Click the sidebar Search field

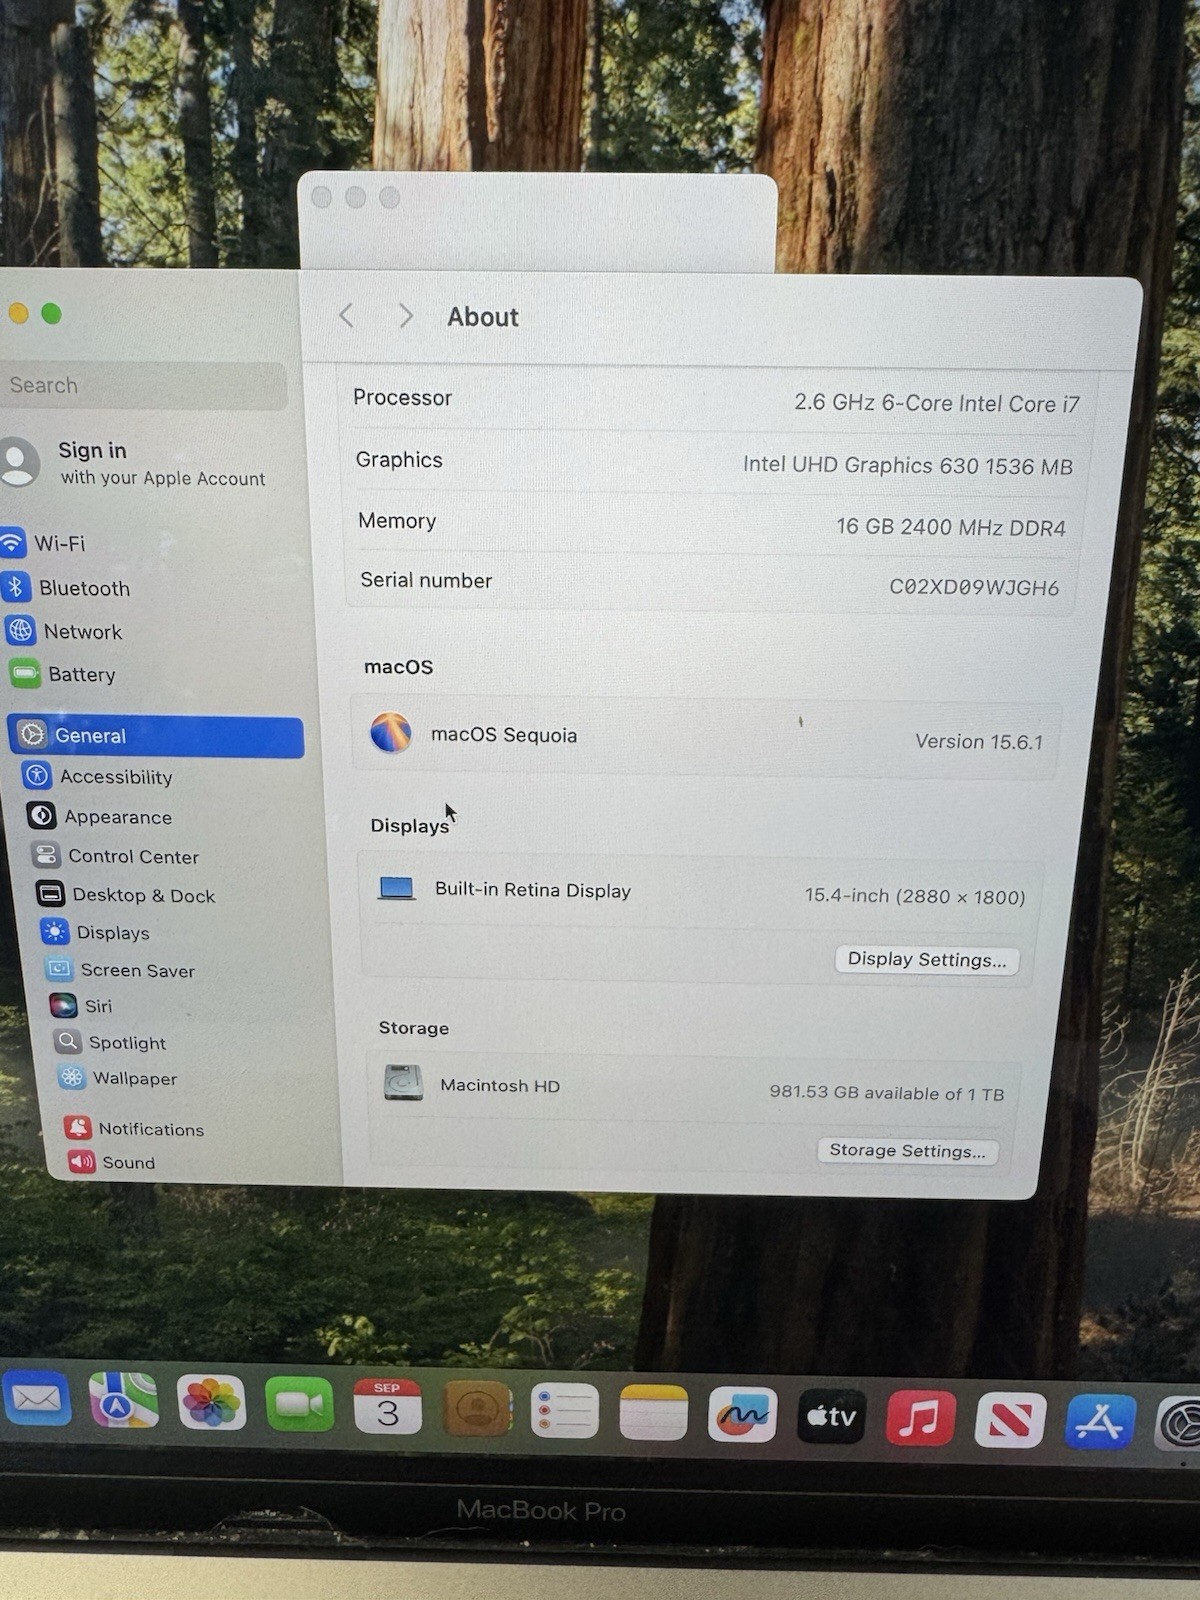[143, 386]
